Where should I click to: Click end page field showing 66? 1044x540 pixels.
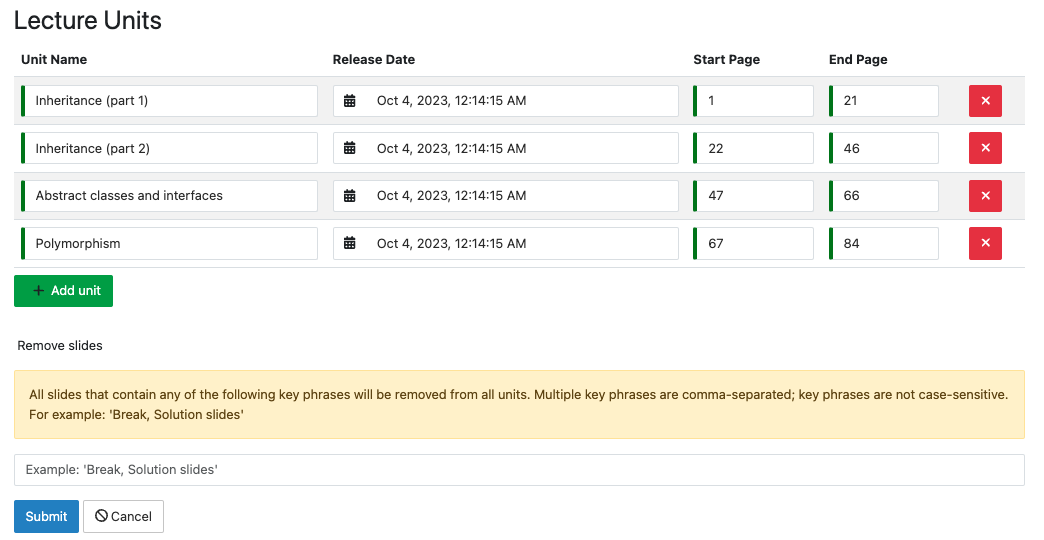[885, 196]
